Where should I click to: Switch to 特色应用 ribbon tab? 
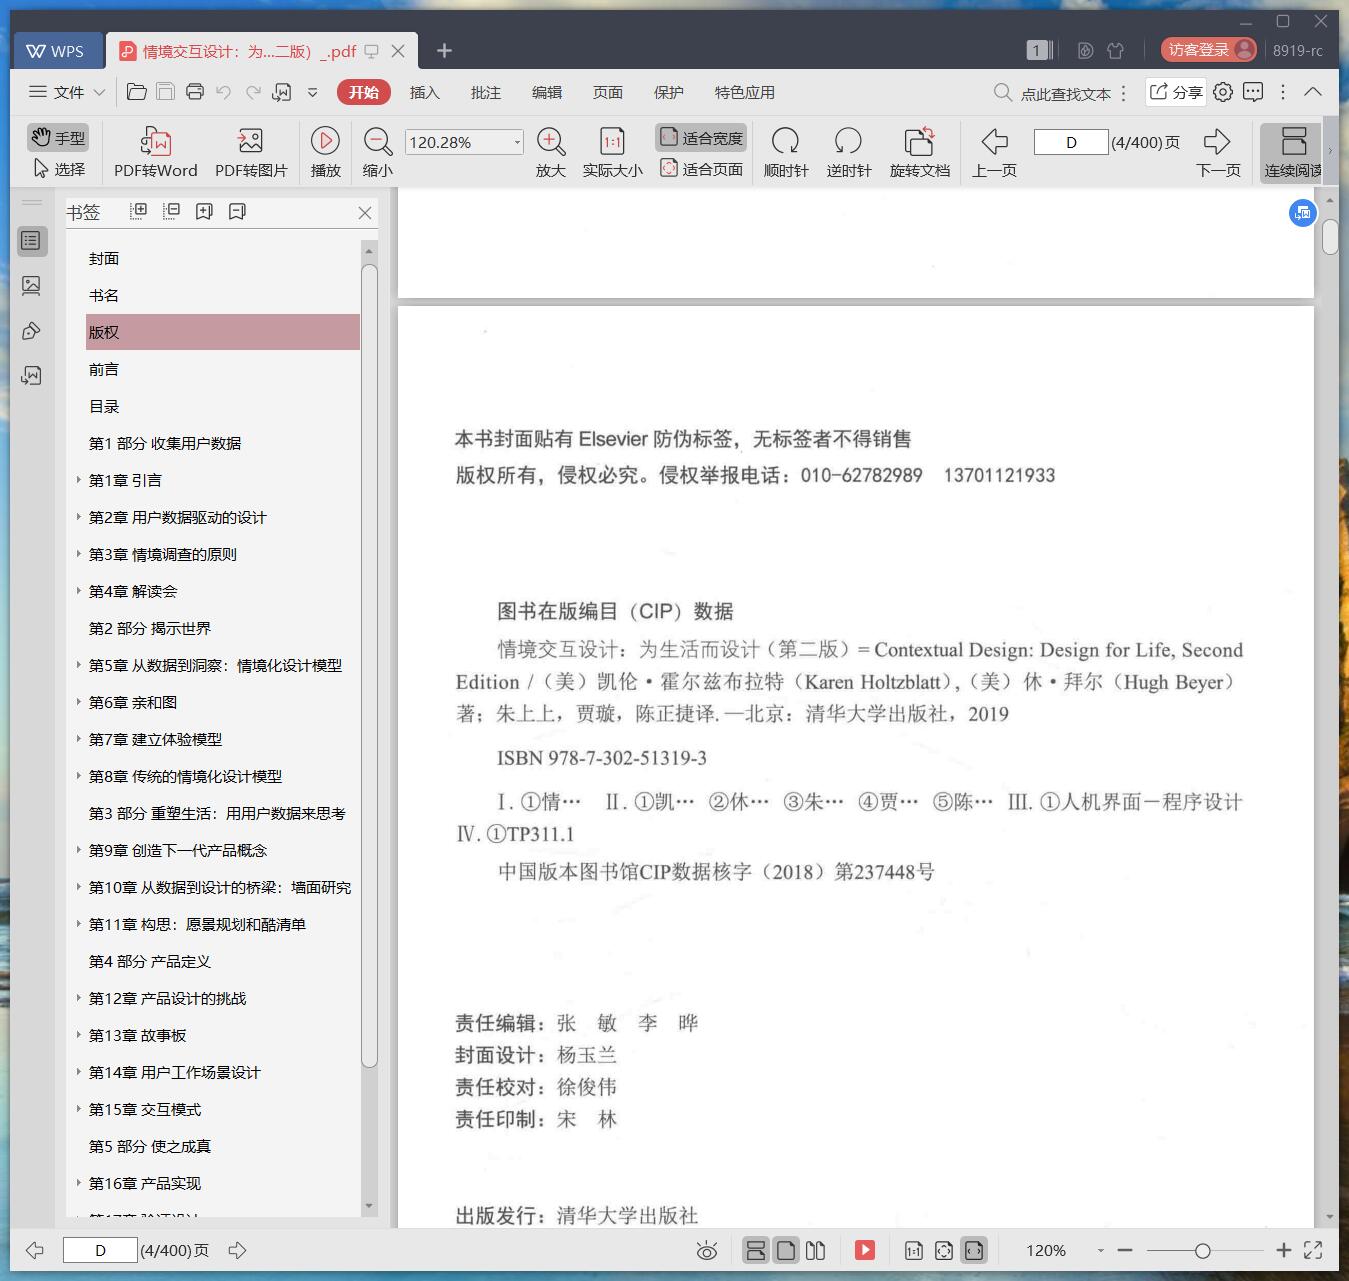tap(745, 92)
